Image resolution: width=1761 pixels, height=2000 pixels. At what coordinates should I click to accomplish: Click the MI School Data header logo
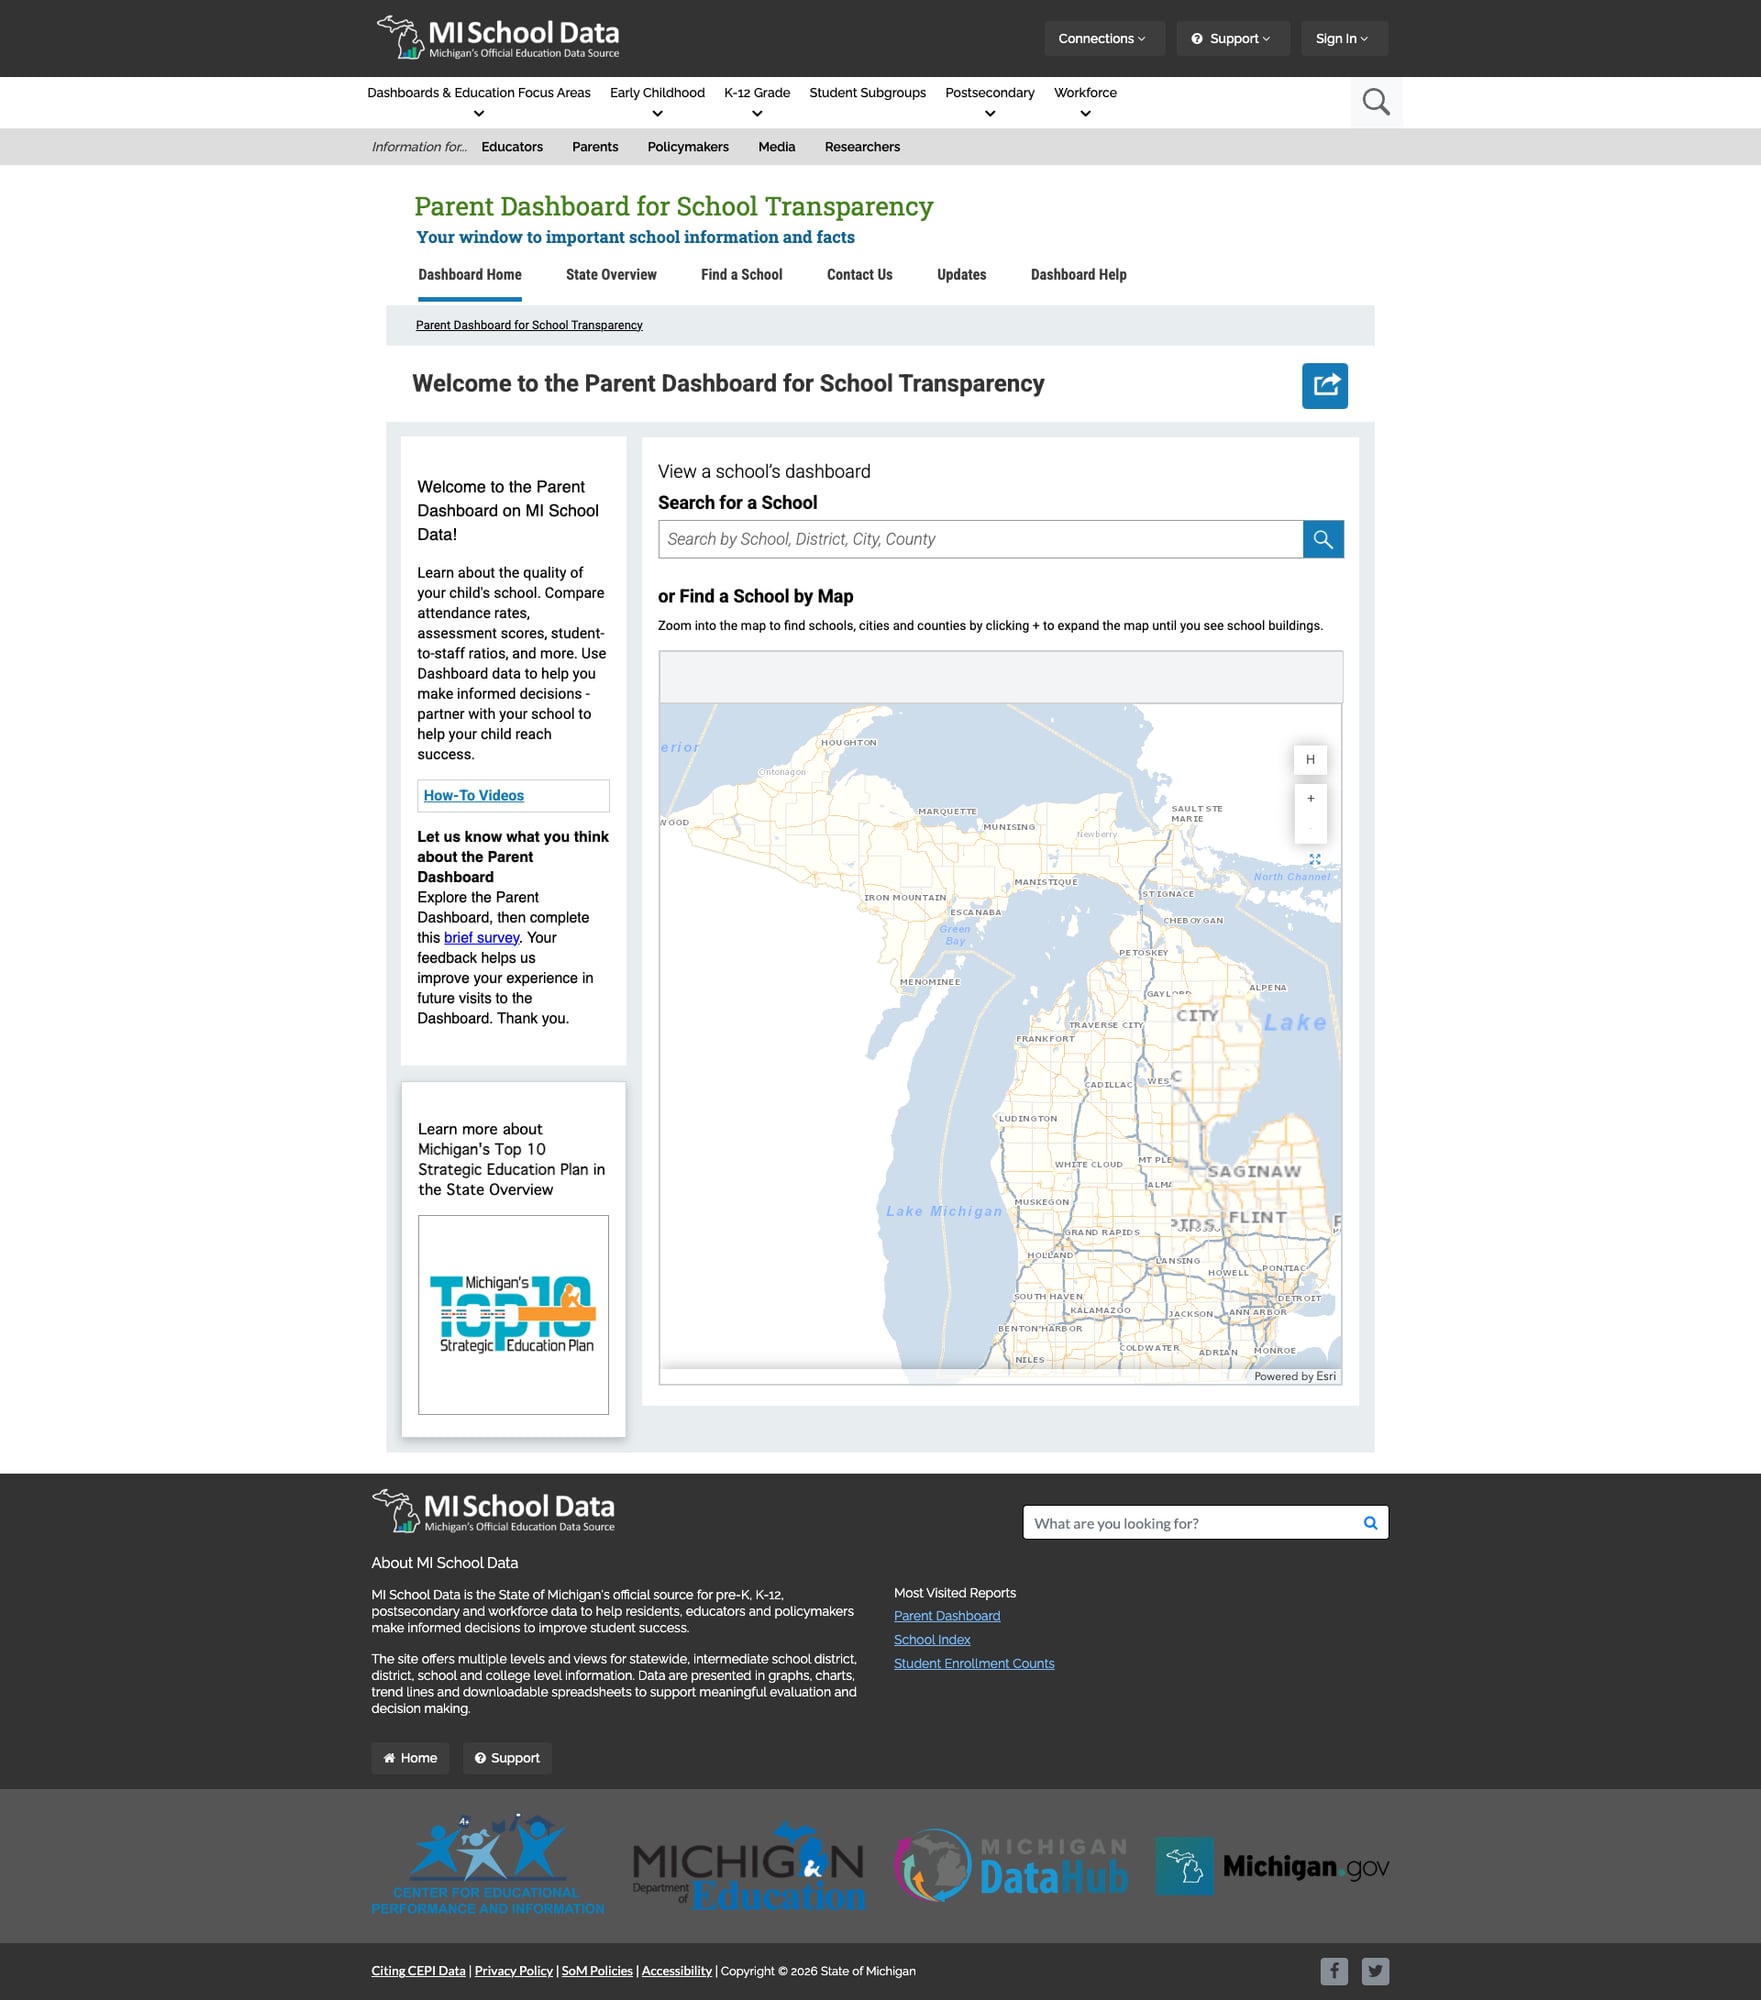(497, 38)
